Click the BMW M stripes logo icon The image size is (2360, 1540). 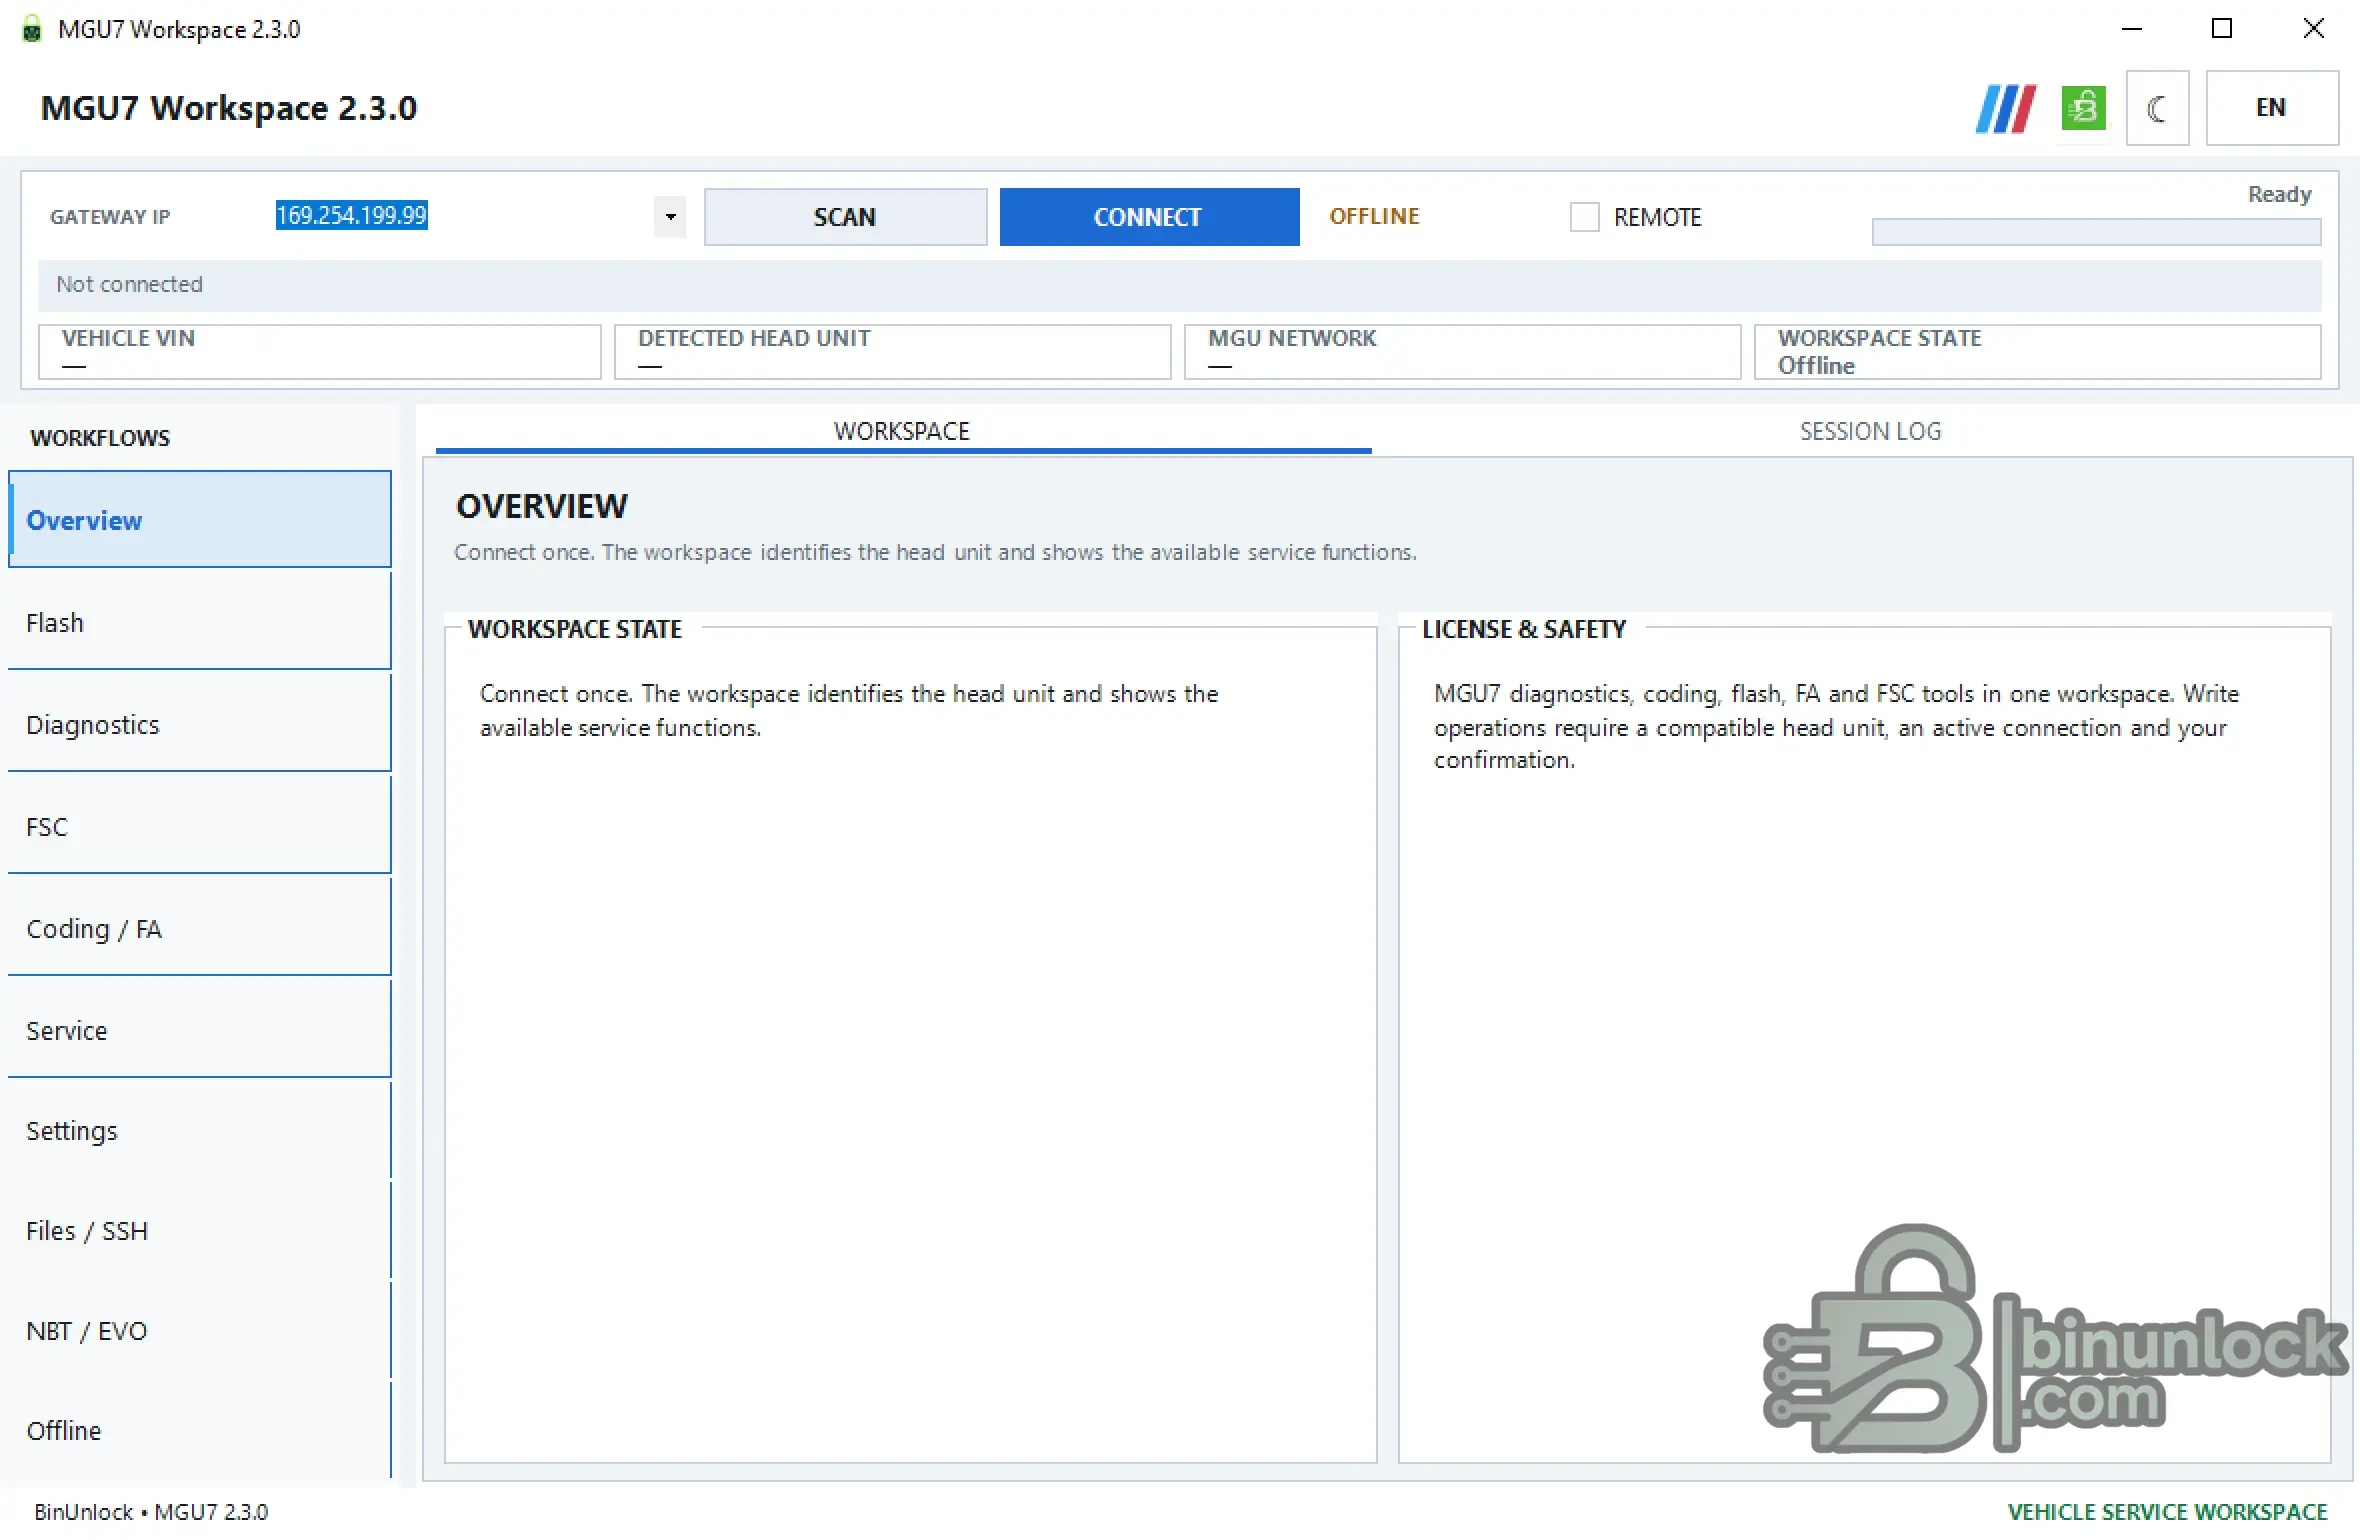coord(2005,108)
